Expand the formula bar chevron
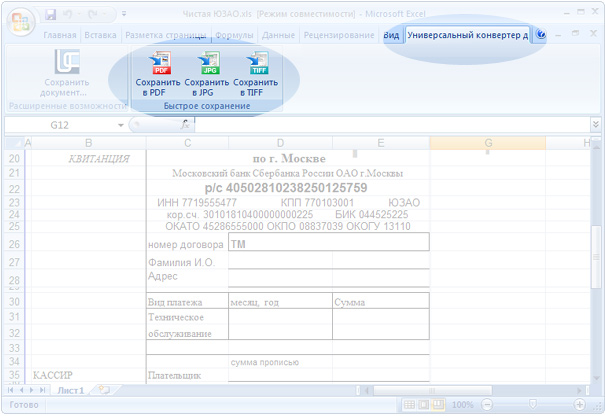Image resolution: width=605 pixels, height=416 pixels. (x=595, y=125)
